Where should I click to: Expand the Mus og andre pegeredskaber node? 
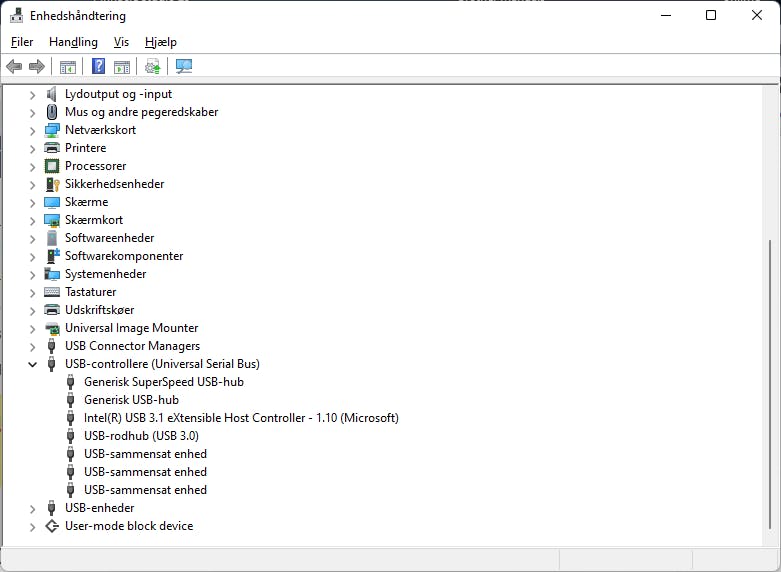pyautogui.click(x=32, y=113)
